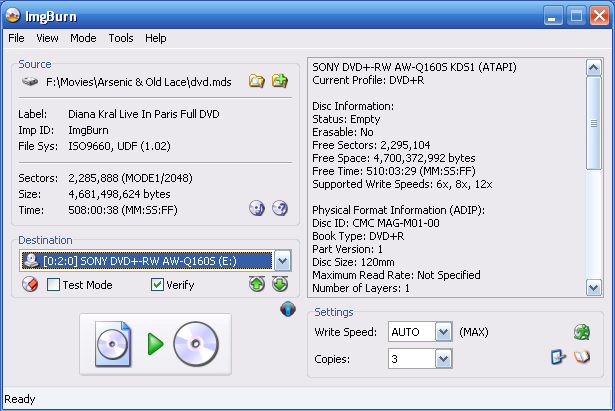The width and height of the screenshot is (615, 411).
Task: Start the write image to disc button
Action: [156, 344]
